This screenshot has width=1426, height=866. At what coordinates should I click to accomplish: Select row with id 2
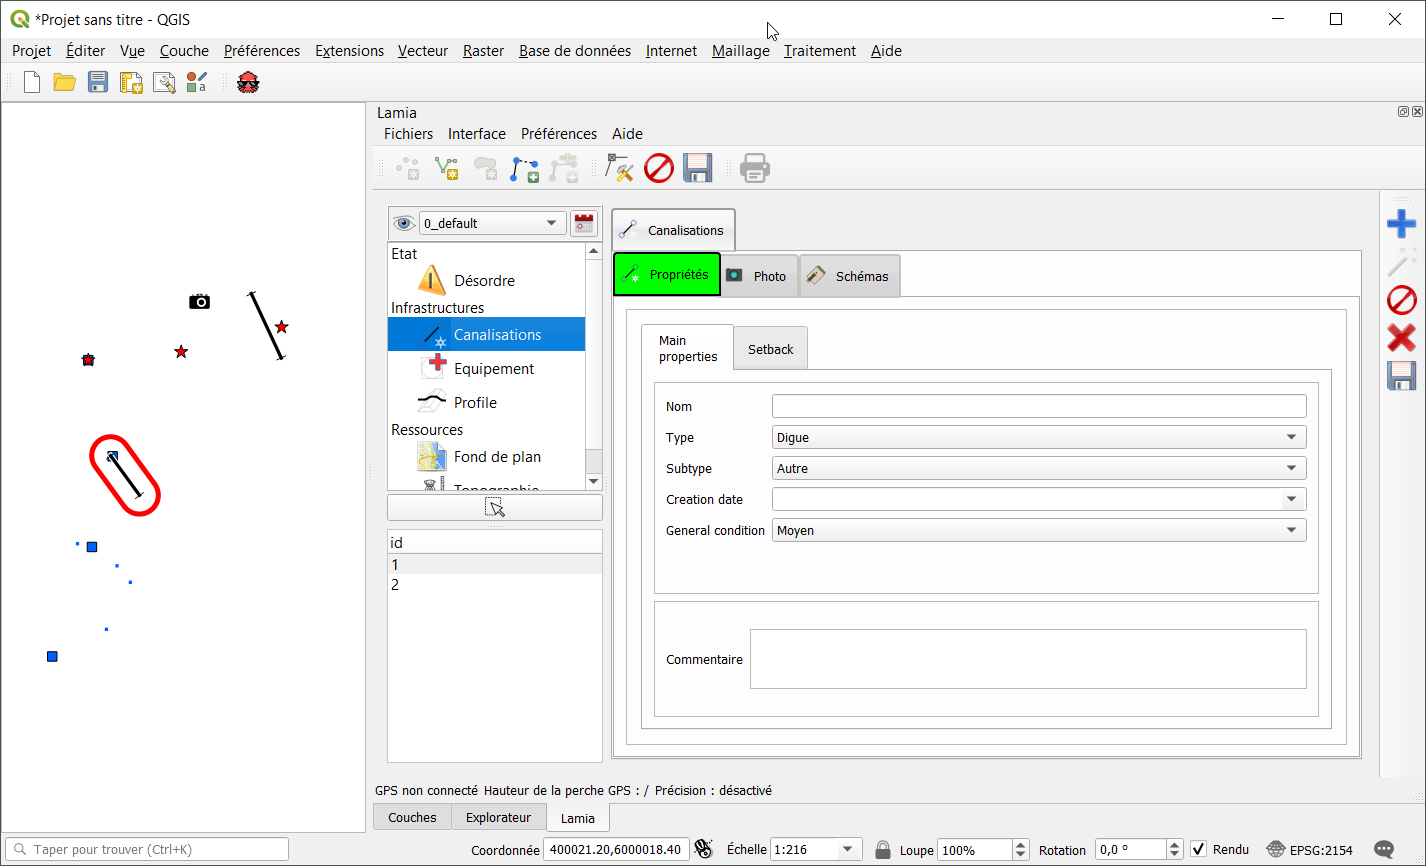coord(495,585)
